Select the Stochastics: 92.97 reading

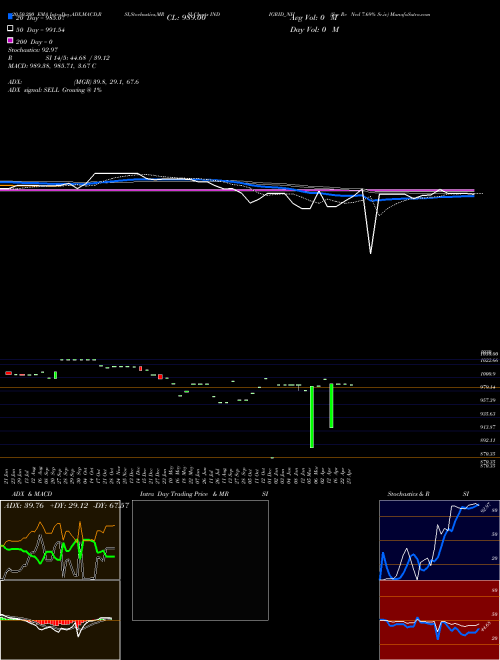tap(32, 50)
